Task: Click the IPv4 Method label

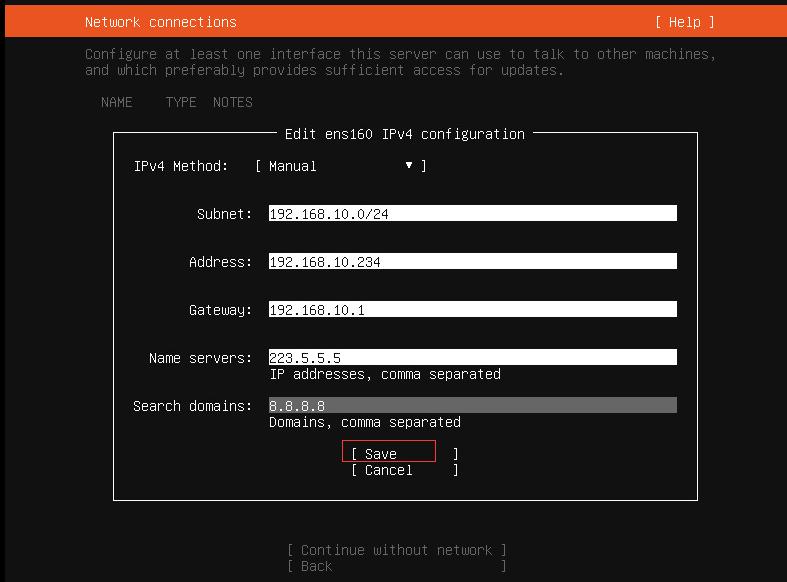Action: click(181, 166)
